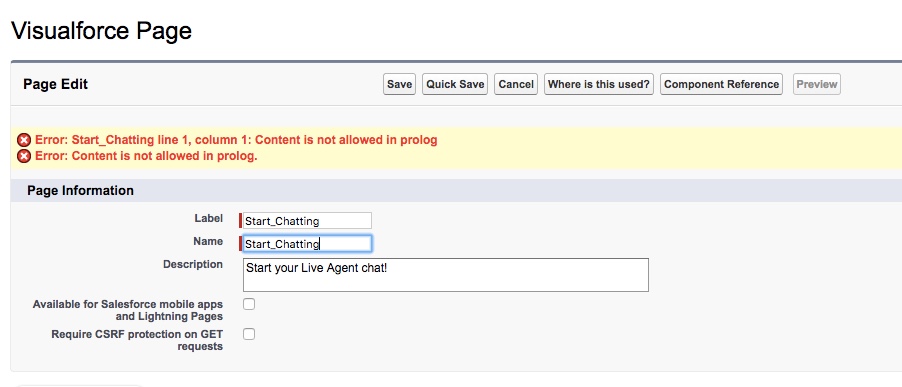The image size is (902, 387).
Task: Choose Quick Save for the page
Action: 455,84
